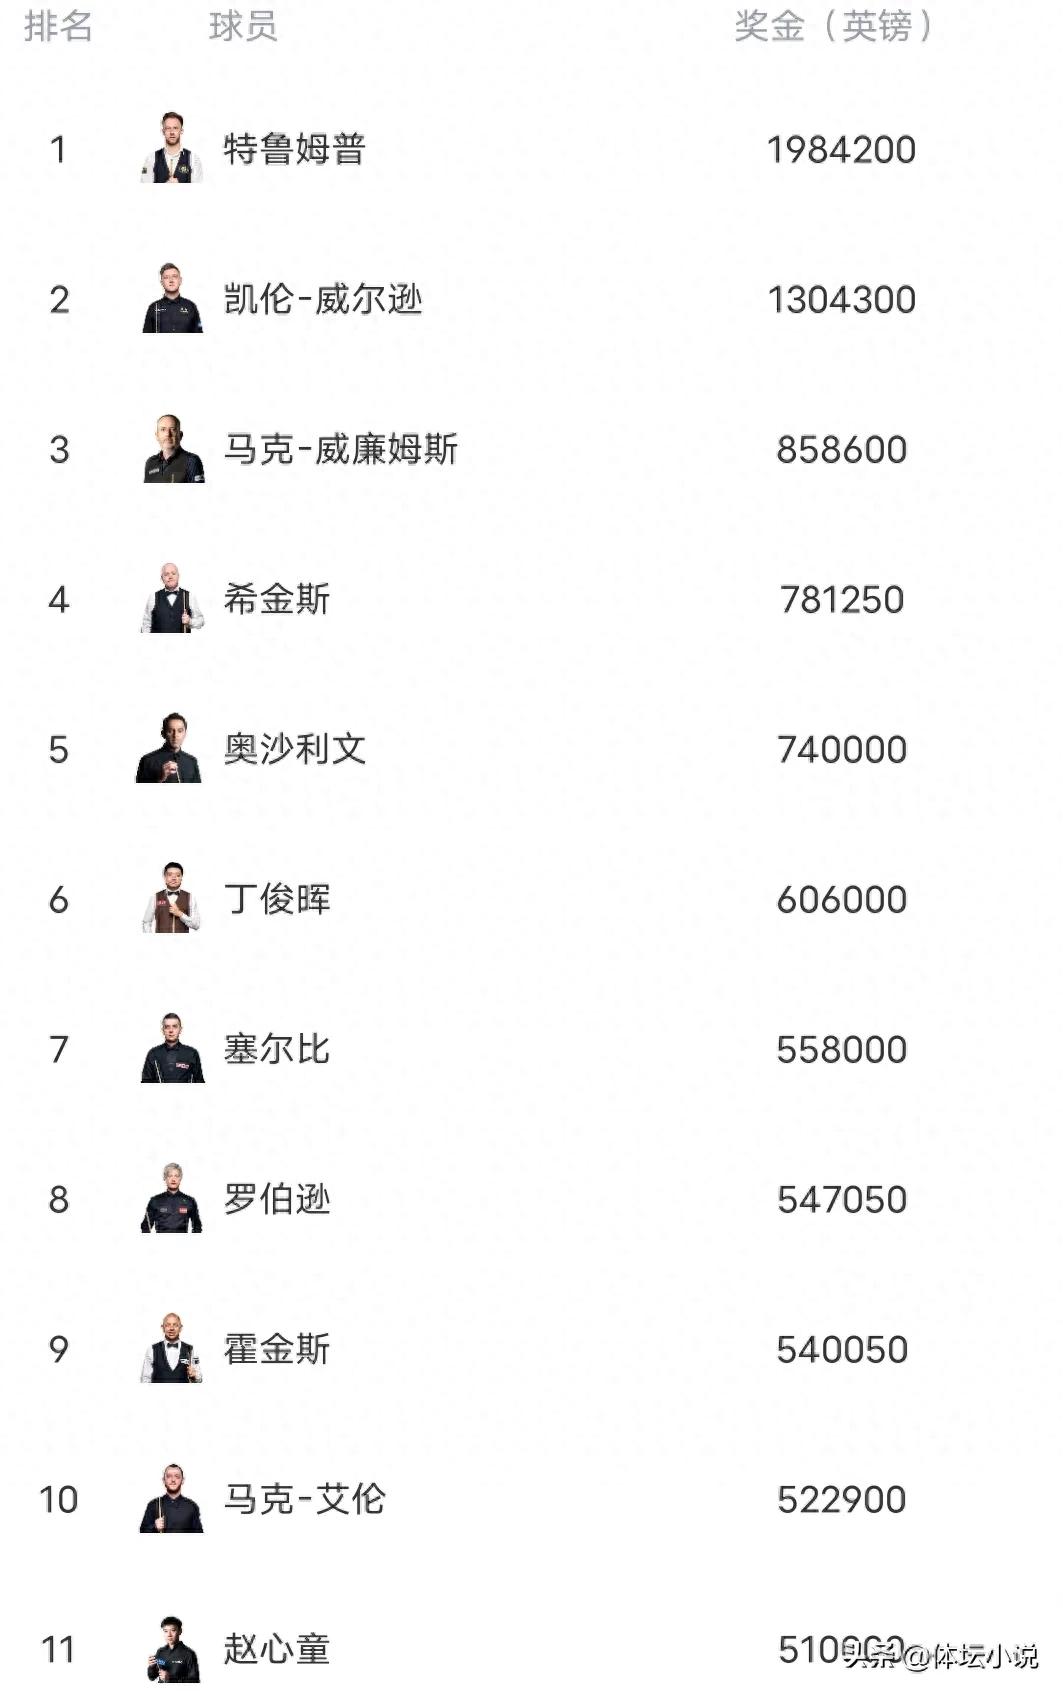Select Hawkins' avatar in row 9
This screenshot has height=1694, width=1063.
tap(172, 1348)
